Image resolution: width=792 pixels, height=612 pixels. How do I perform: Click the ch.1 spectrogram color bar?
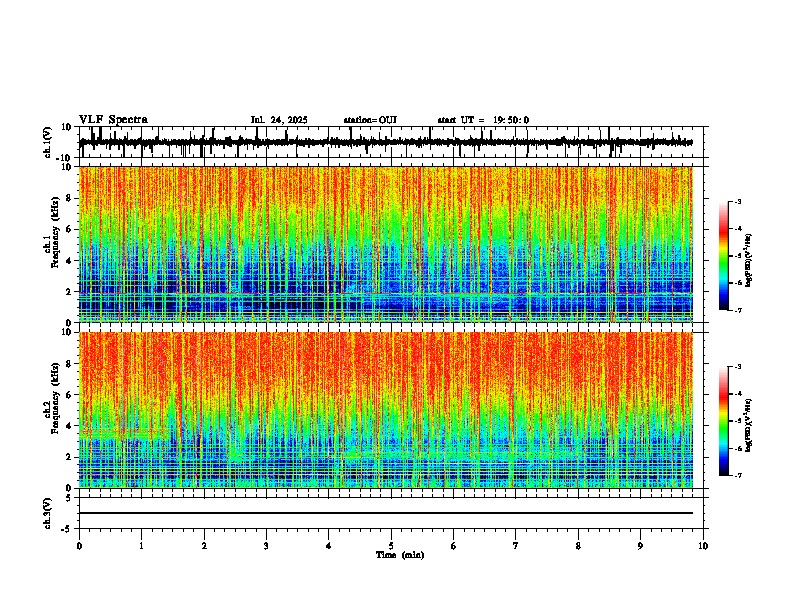(724, 255)
